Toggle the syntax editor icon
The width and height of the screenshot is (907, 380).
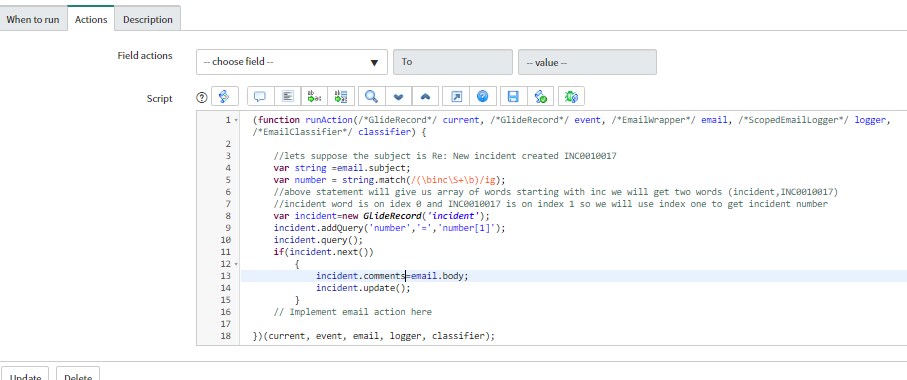(224, 96)
